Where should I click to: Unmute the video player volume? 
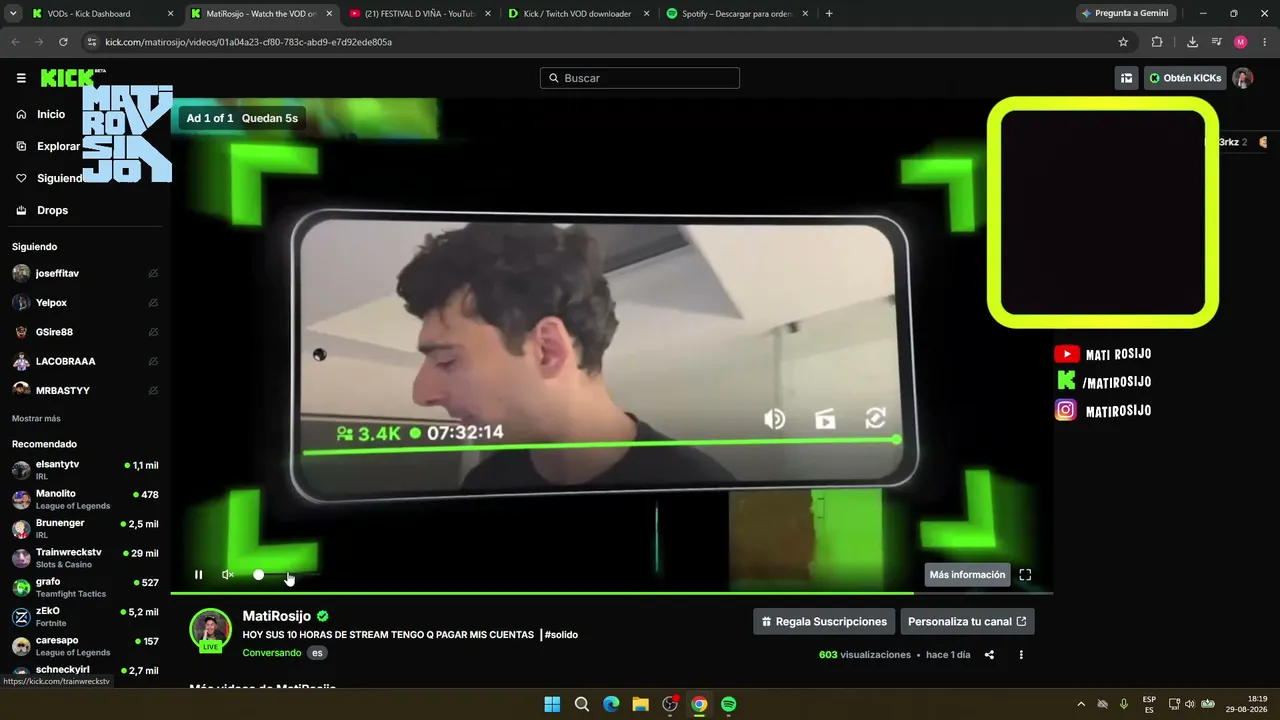click(228, 575)
